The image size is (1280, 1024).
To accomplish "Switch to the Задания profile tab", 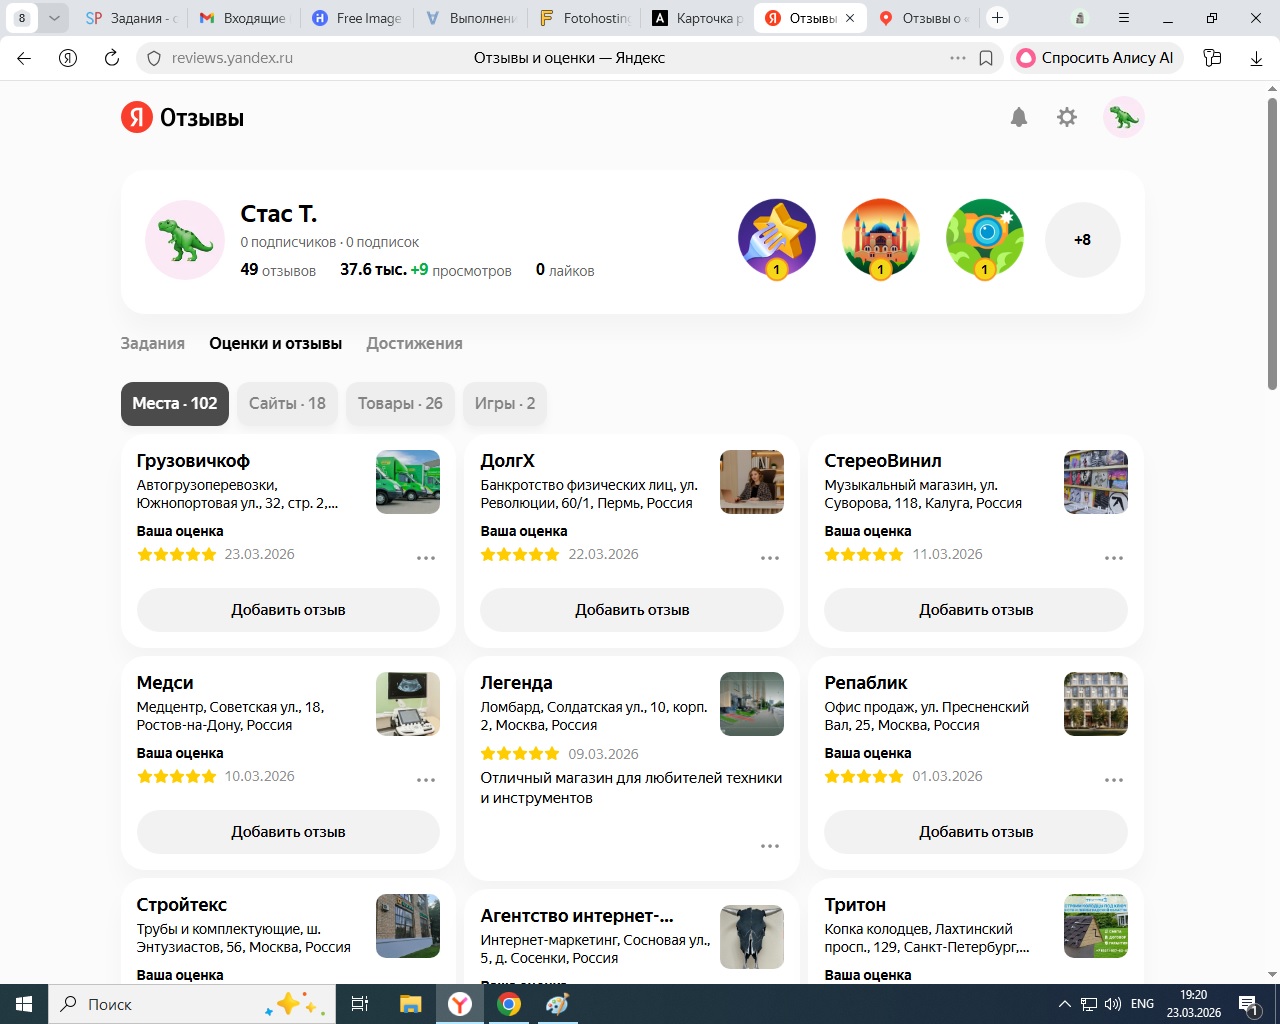I will coord(153,343).
